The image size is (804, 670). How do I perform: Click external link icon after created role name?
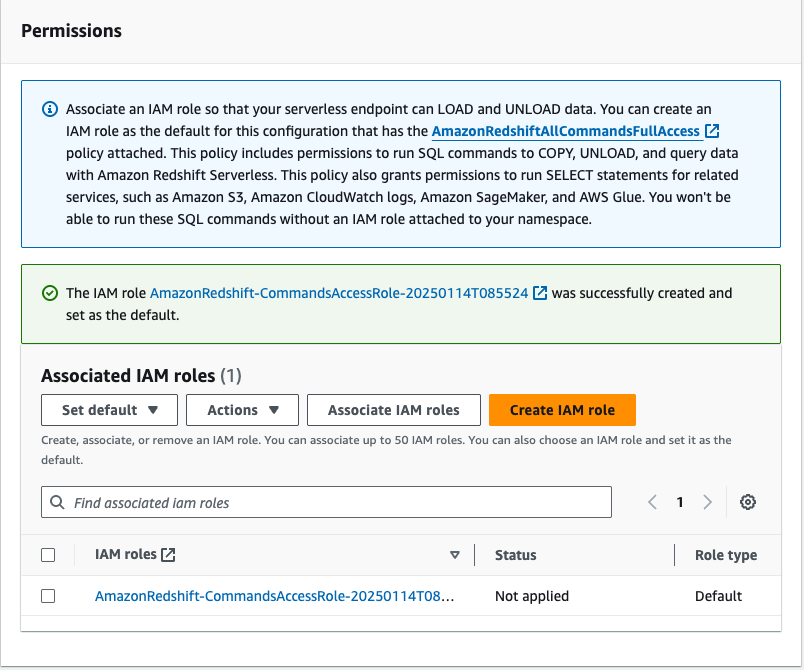(540, 294)
